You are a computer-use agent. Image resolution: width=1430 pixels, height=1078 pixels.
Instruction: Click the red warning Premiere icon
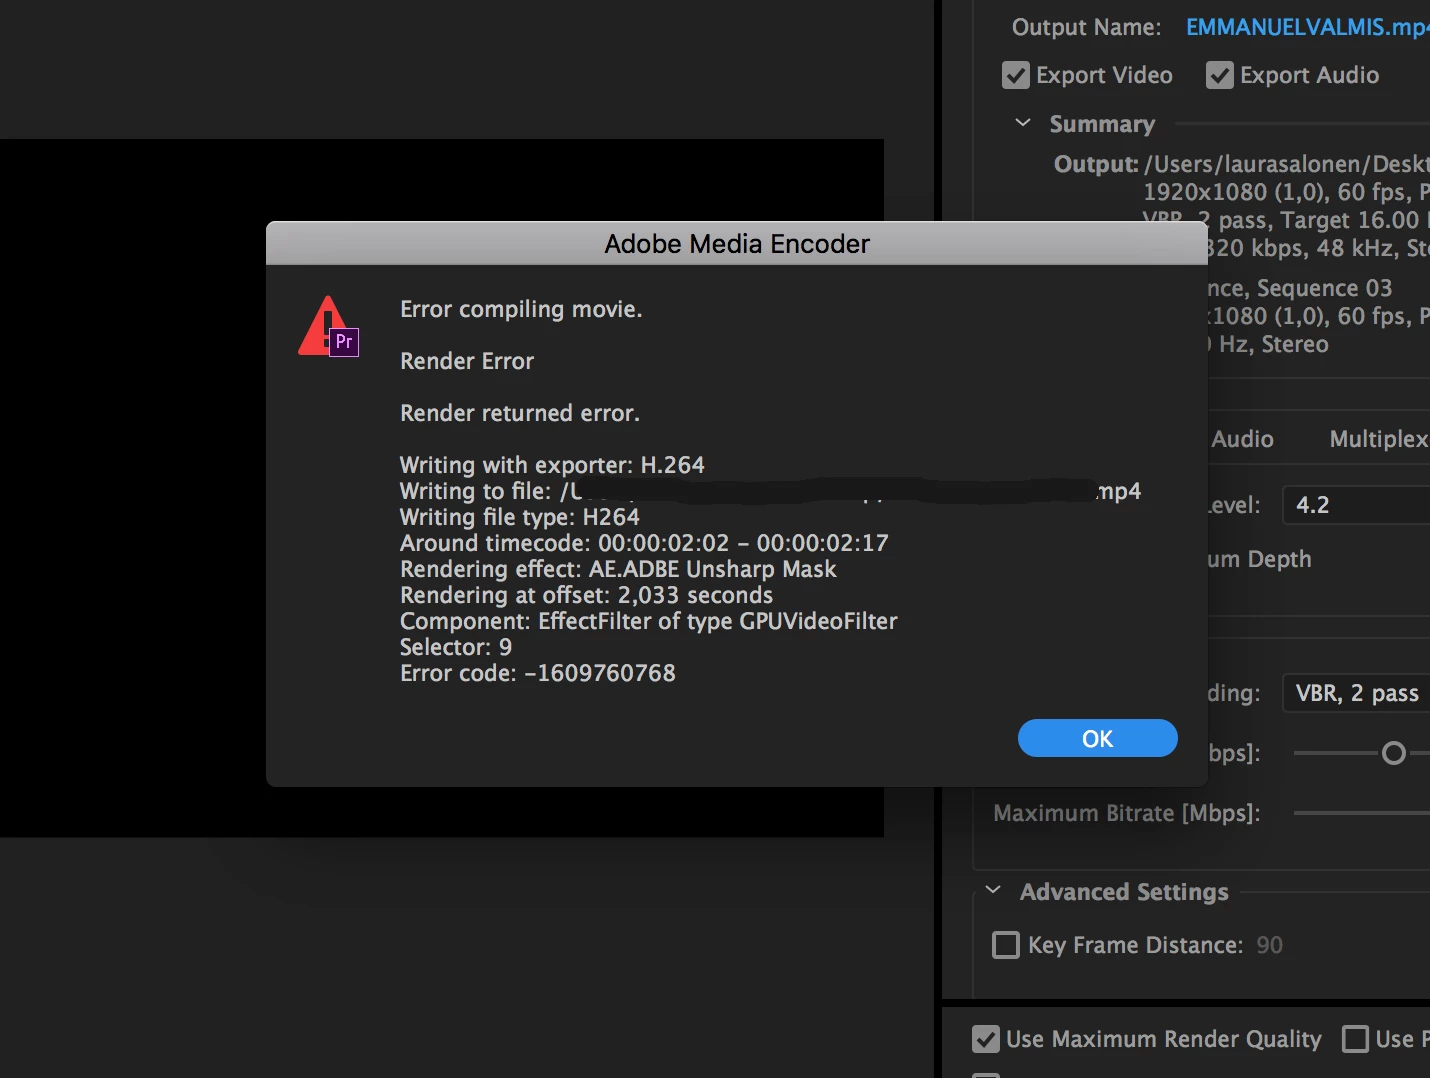[x=328, y=326]
